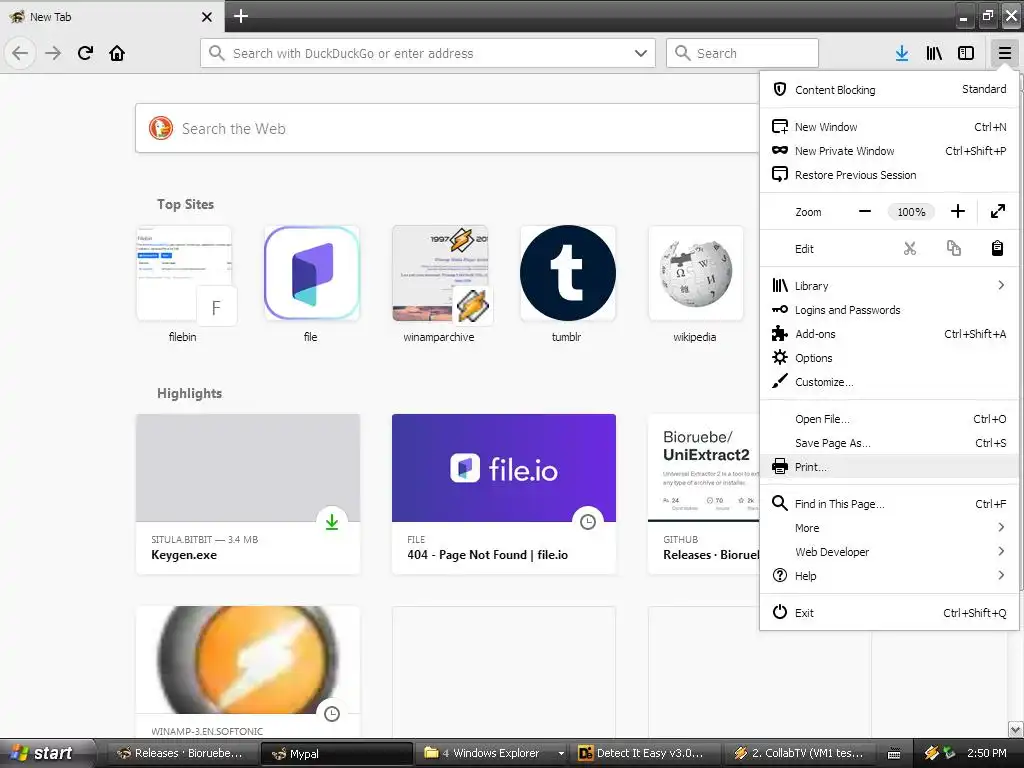The image size is (1024, 768).
Task: Click the Search the Web field
Action: click(447, 129)
